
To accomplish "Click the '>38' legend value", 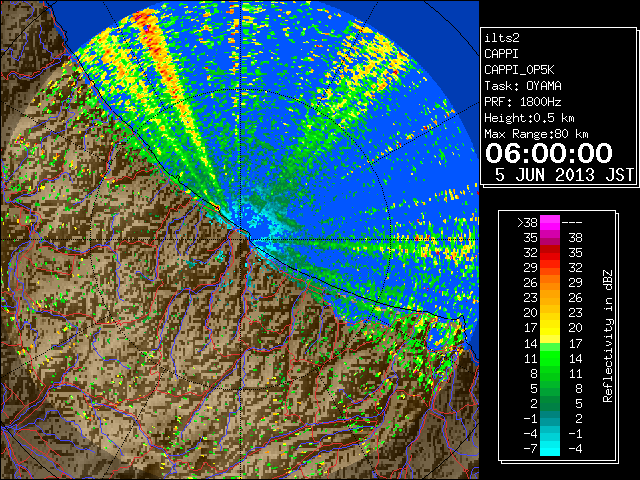I will click(527, 223).
